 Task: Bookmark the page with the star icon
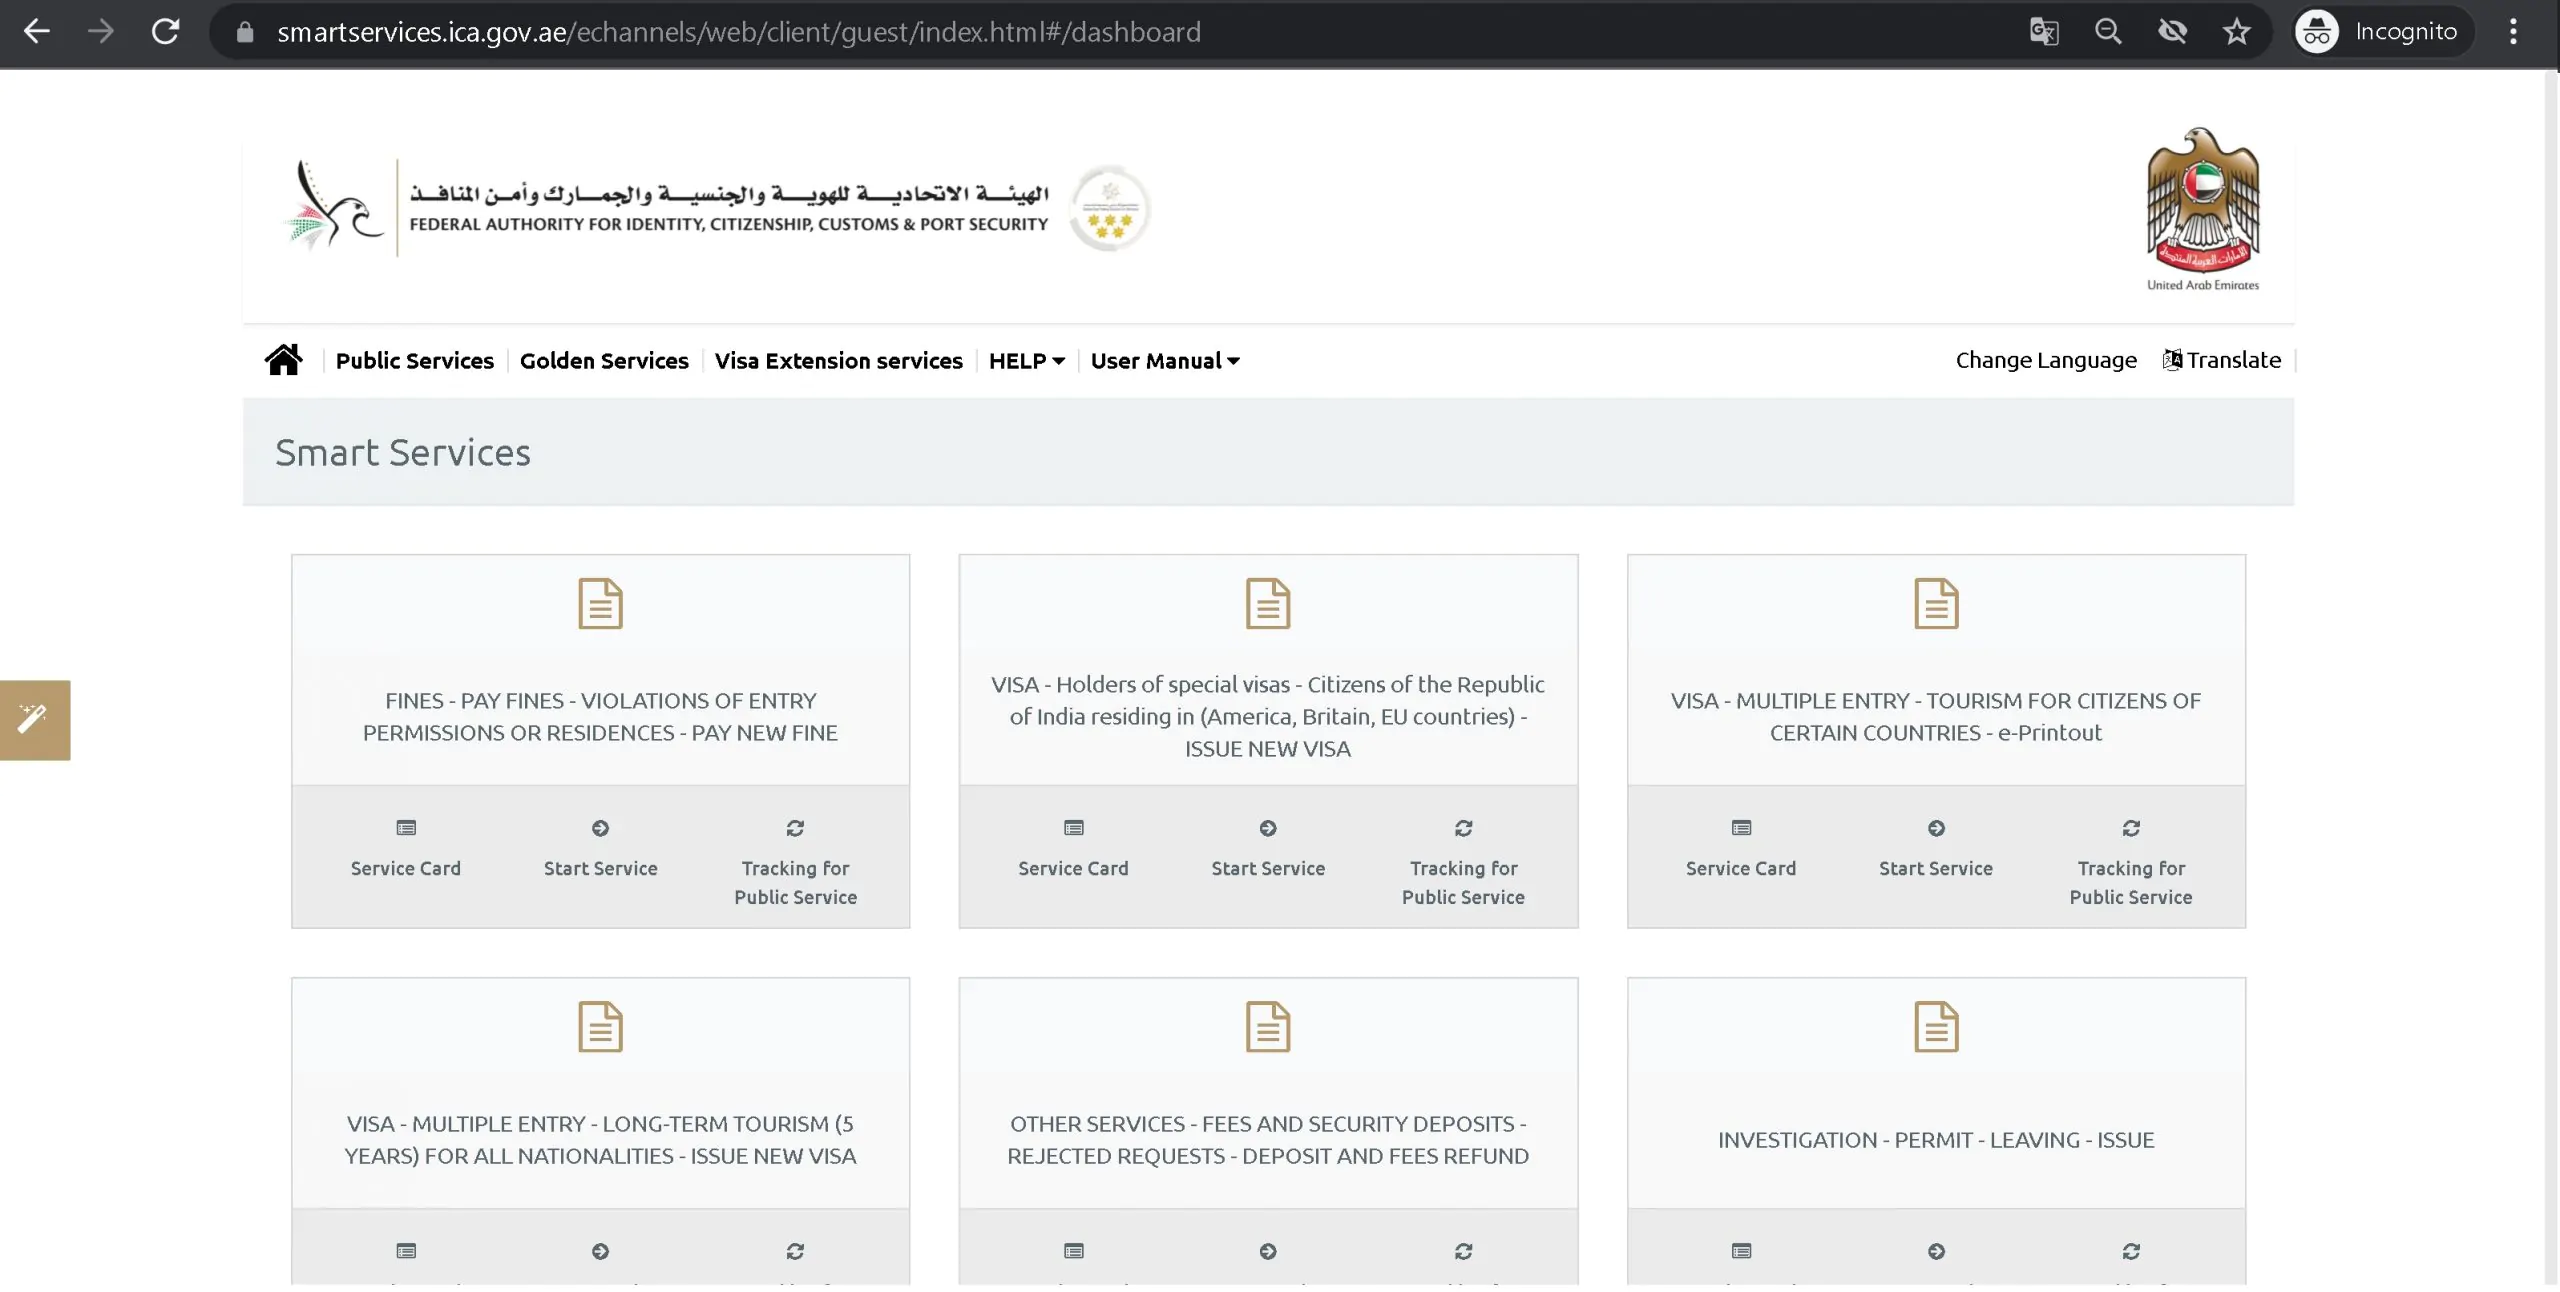pyautogui.click(x=2237, y=31)
